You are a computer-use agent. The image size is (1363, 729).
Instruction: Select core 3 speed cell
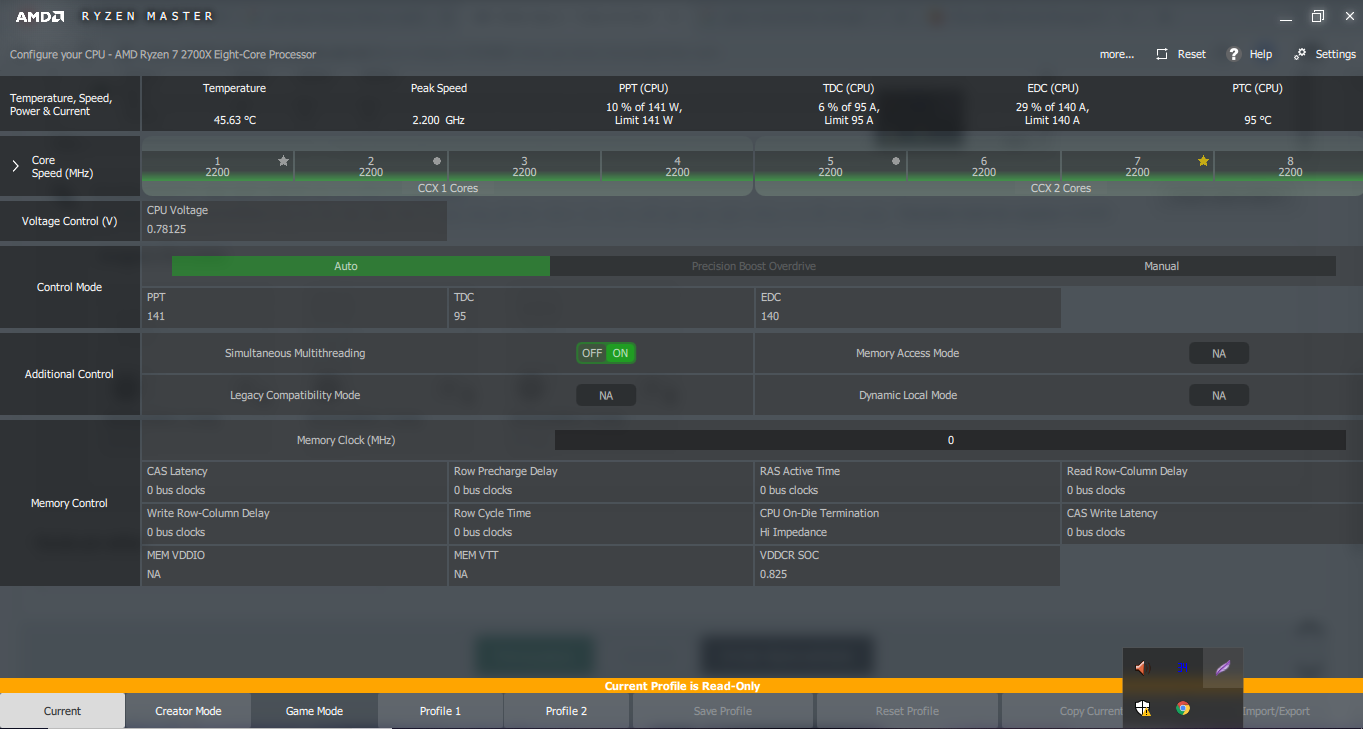click(x=524, y=166)
